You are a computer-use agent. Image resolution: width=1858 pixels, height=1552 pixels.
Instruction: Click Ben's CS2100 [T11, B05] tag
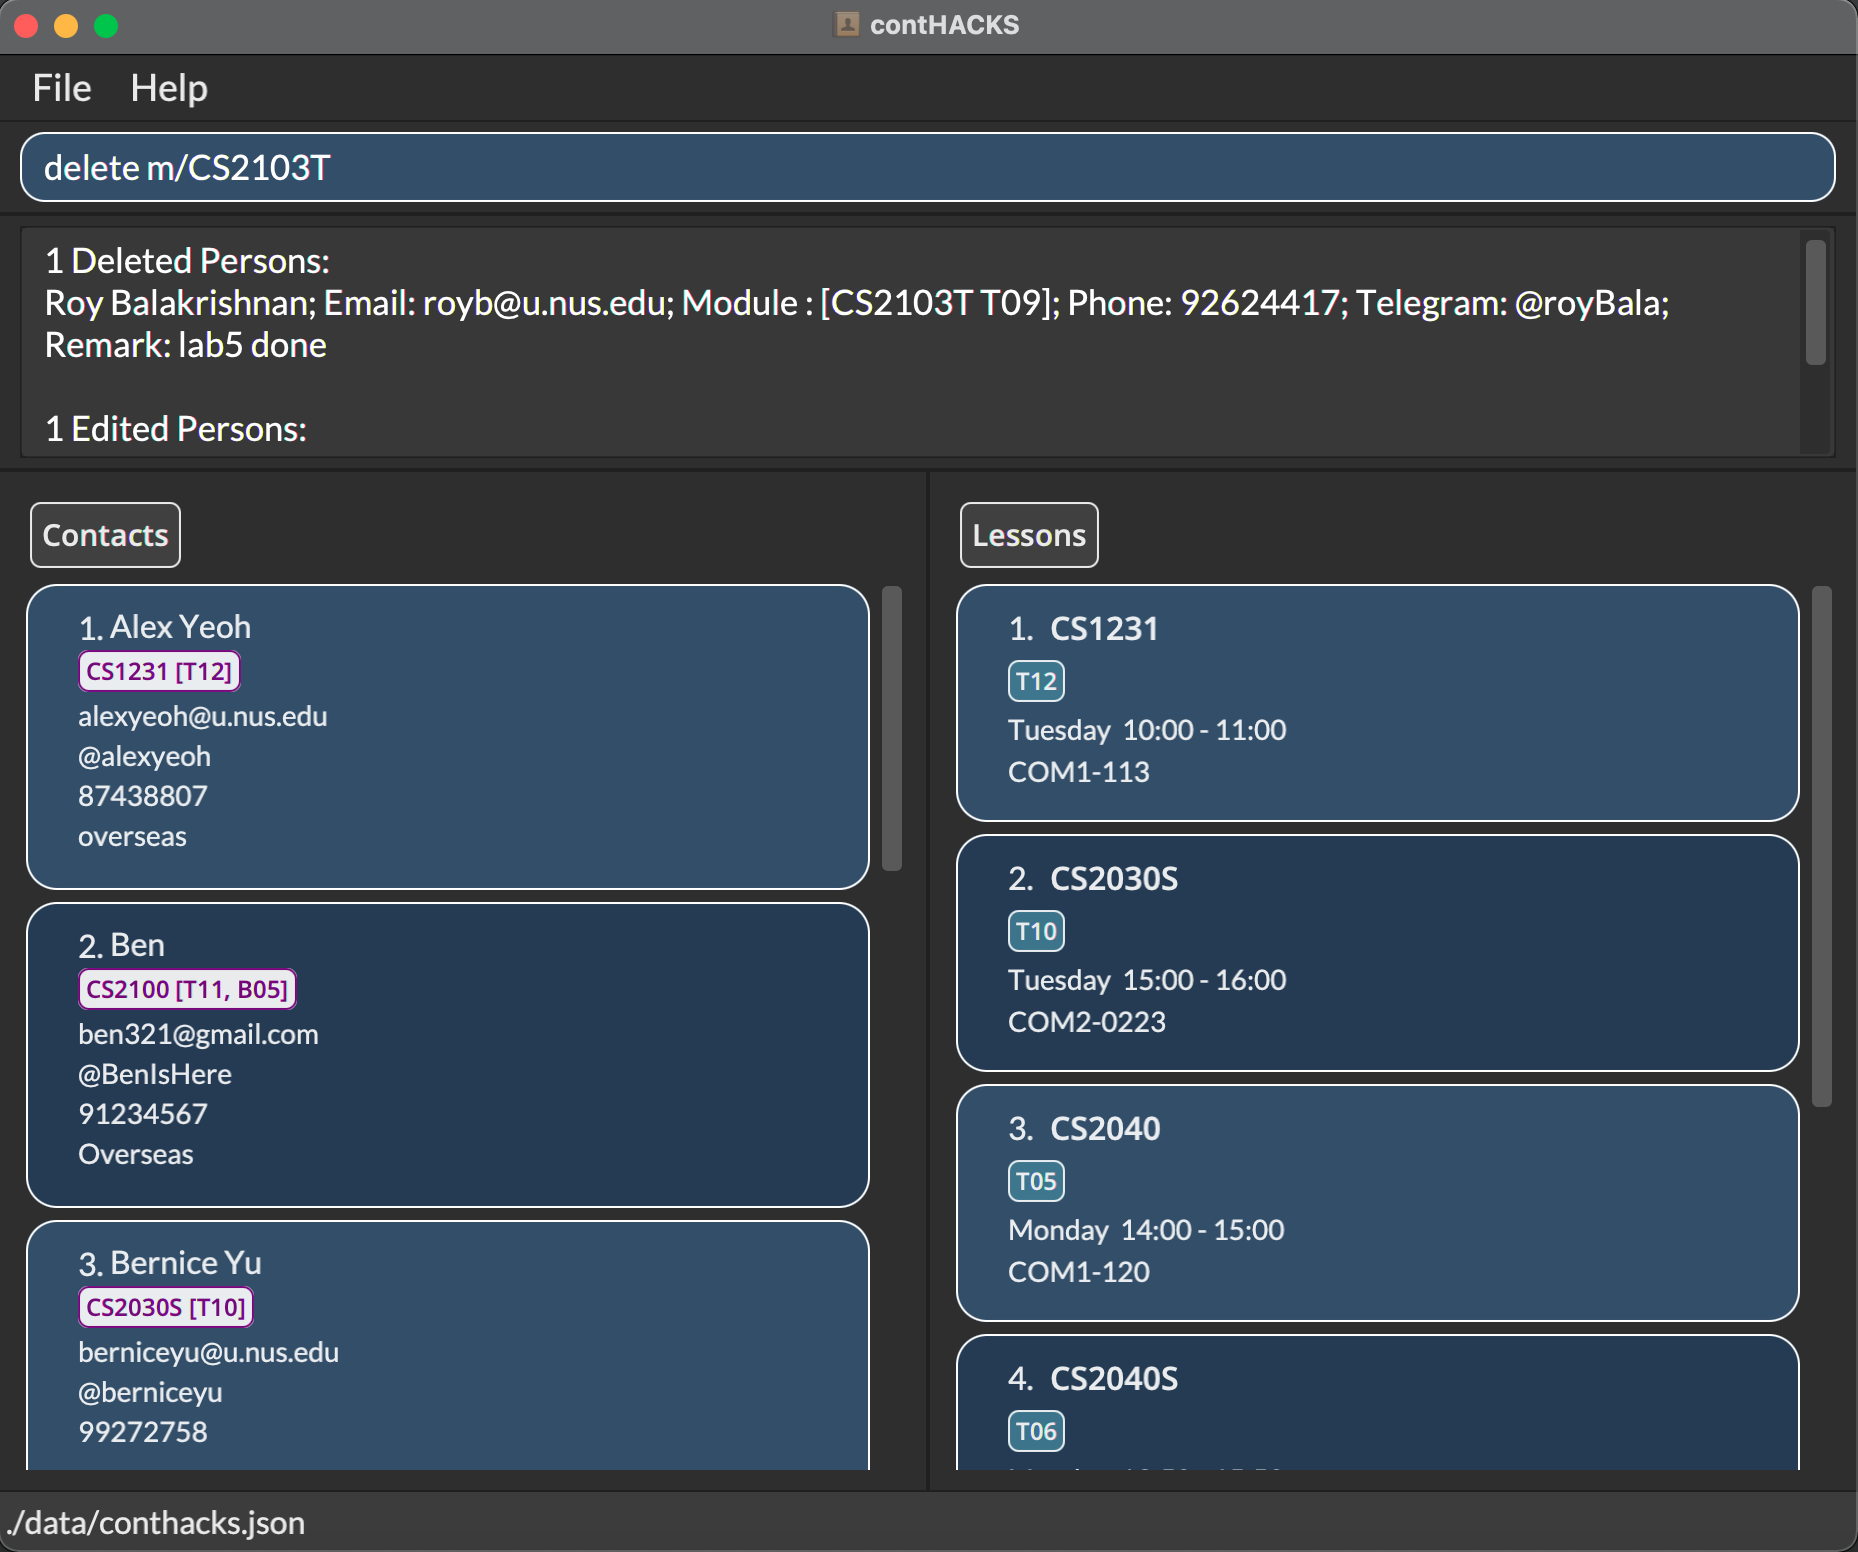(187, 989)
